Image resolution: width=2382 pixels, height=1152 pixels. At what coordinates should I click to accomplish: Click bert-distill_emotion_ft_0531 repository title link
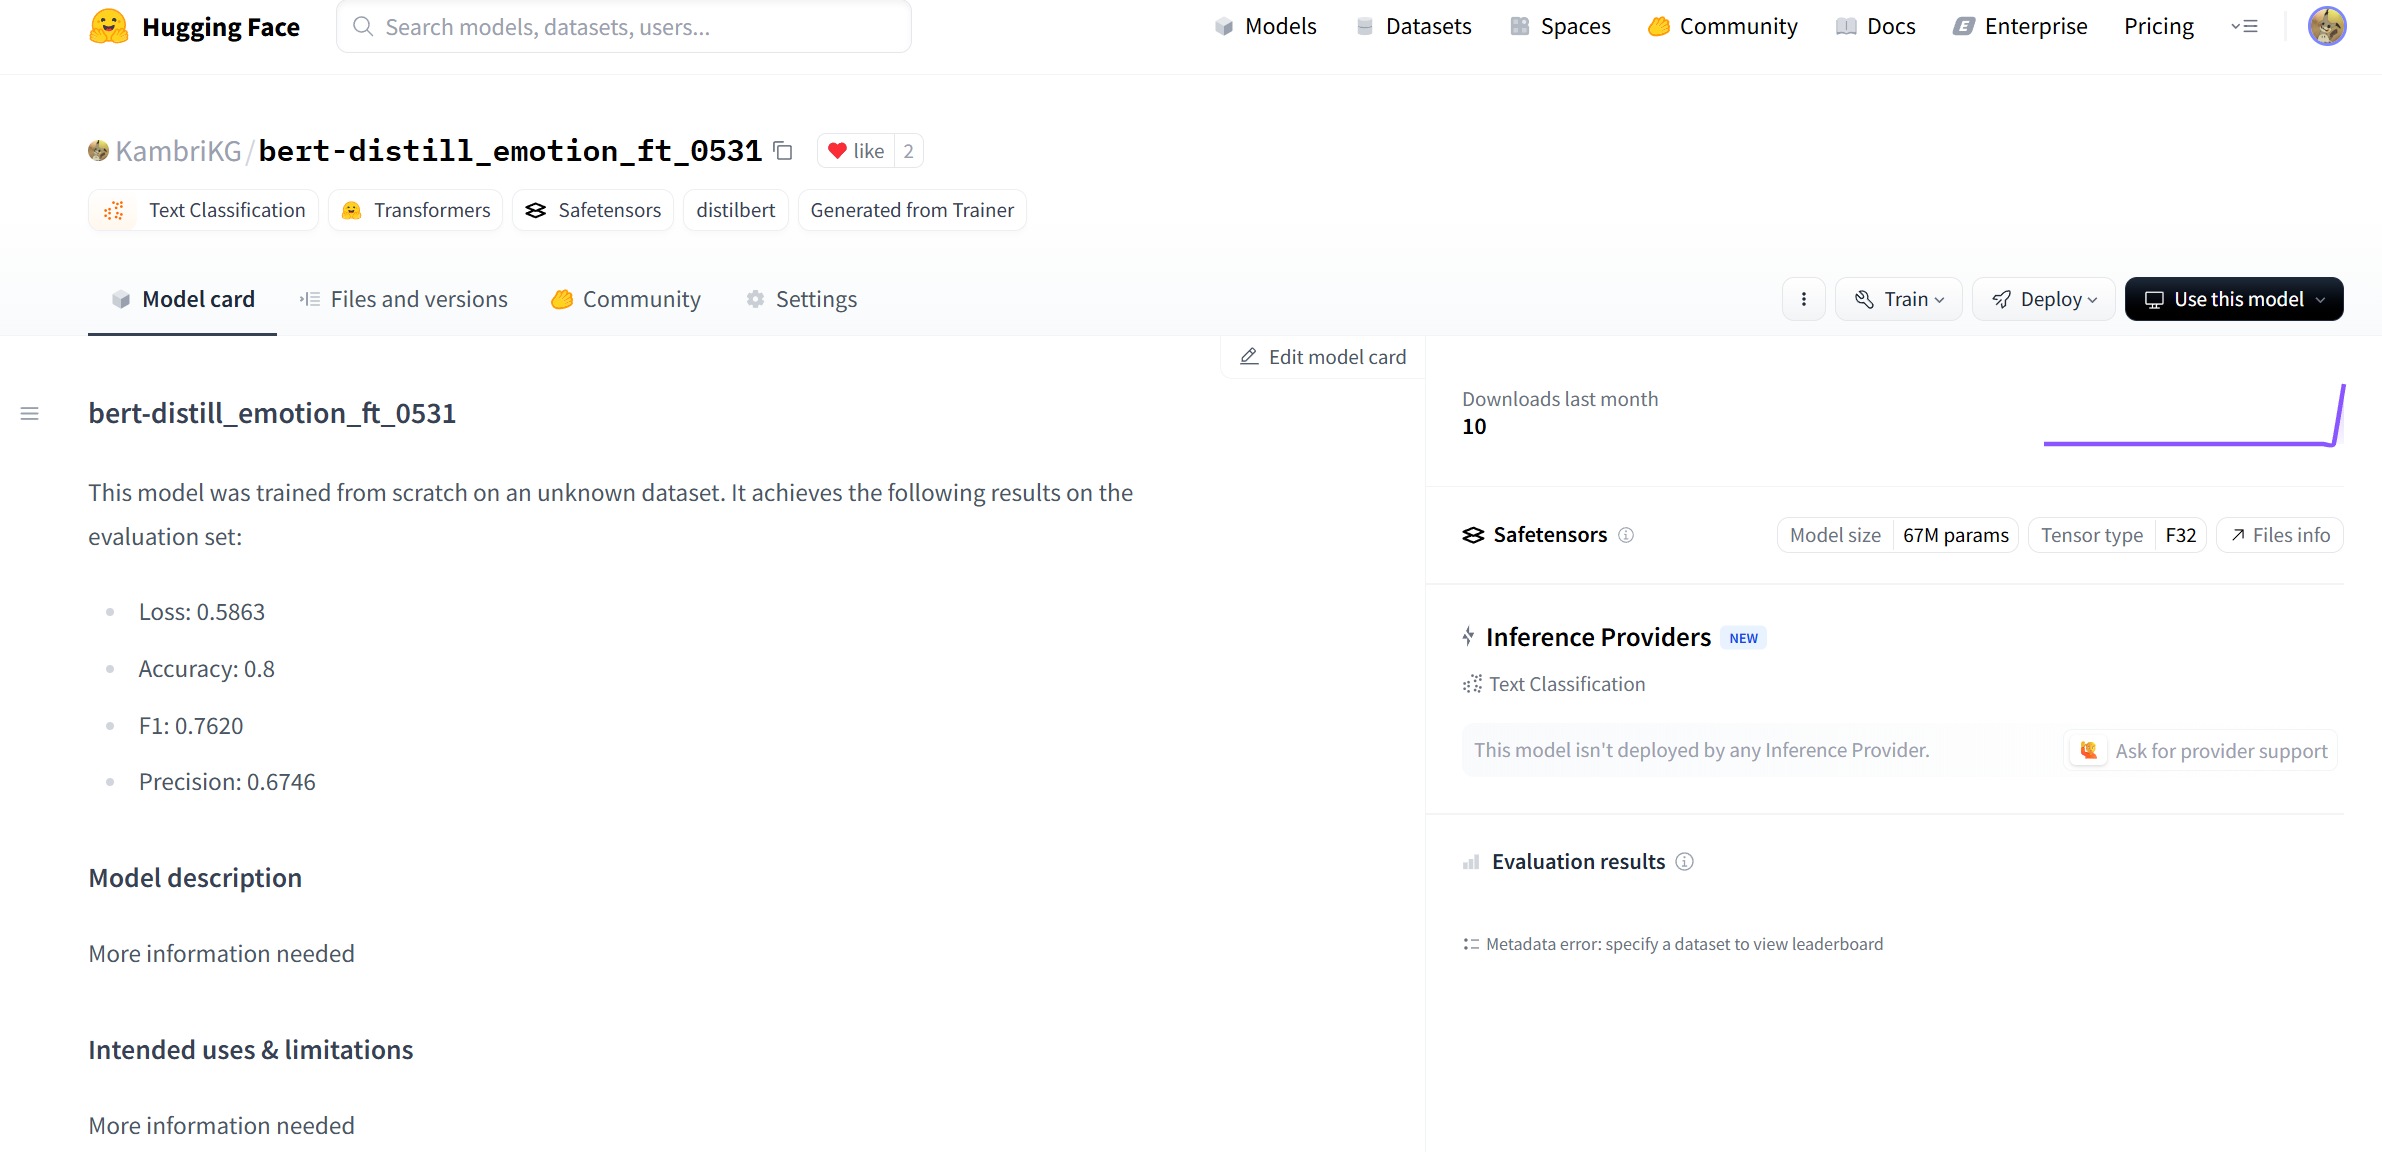pyautogui.click(x=510, y=151)
